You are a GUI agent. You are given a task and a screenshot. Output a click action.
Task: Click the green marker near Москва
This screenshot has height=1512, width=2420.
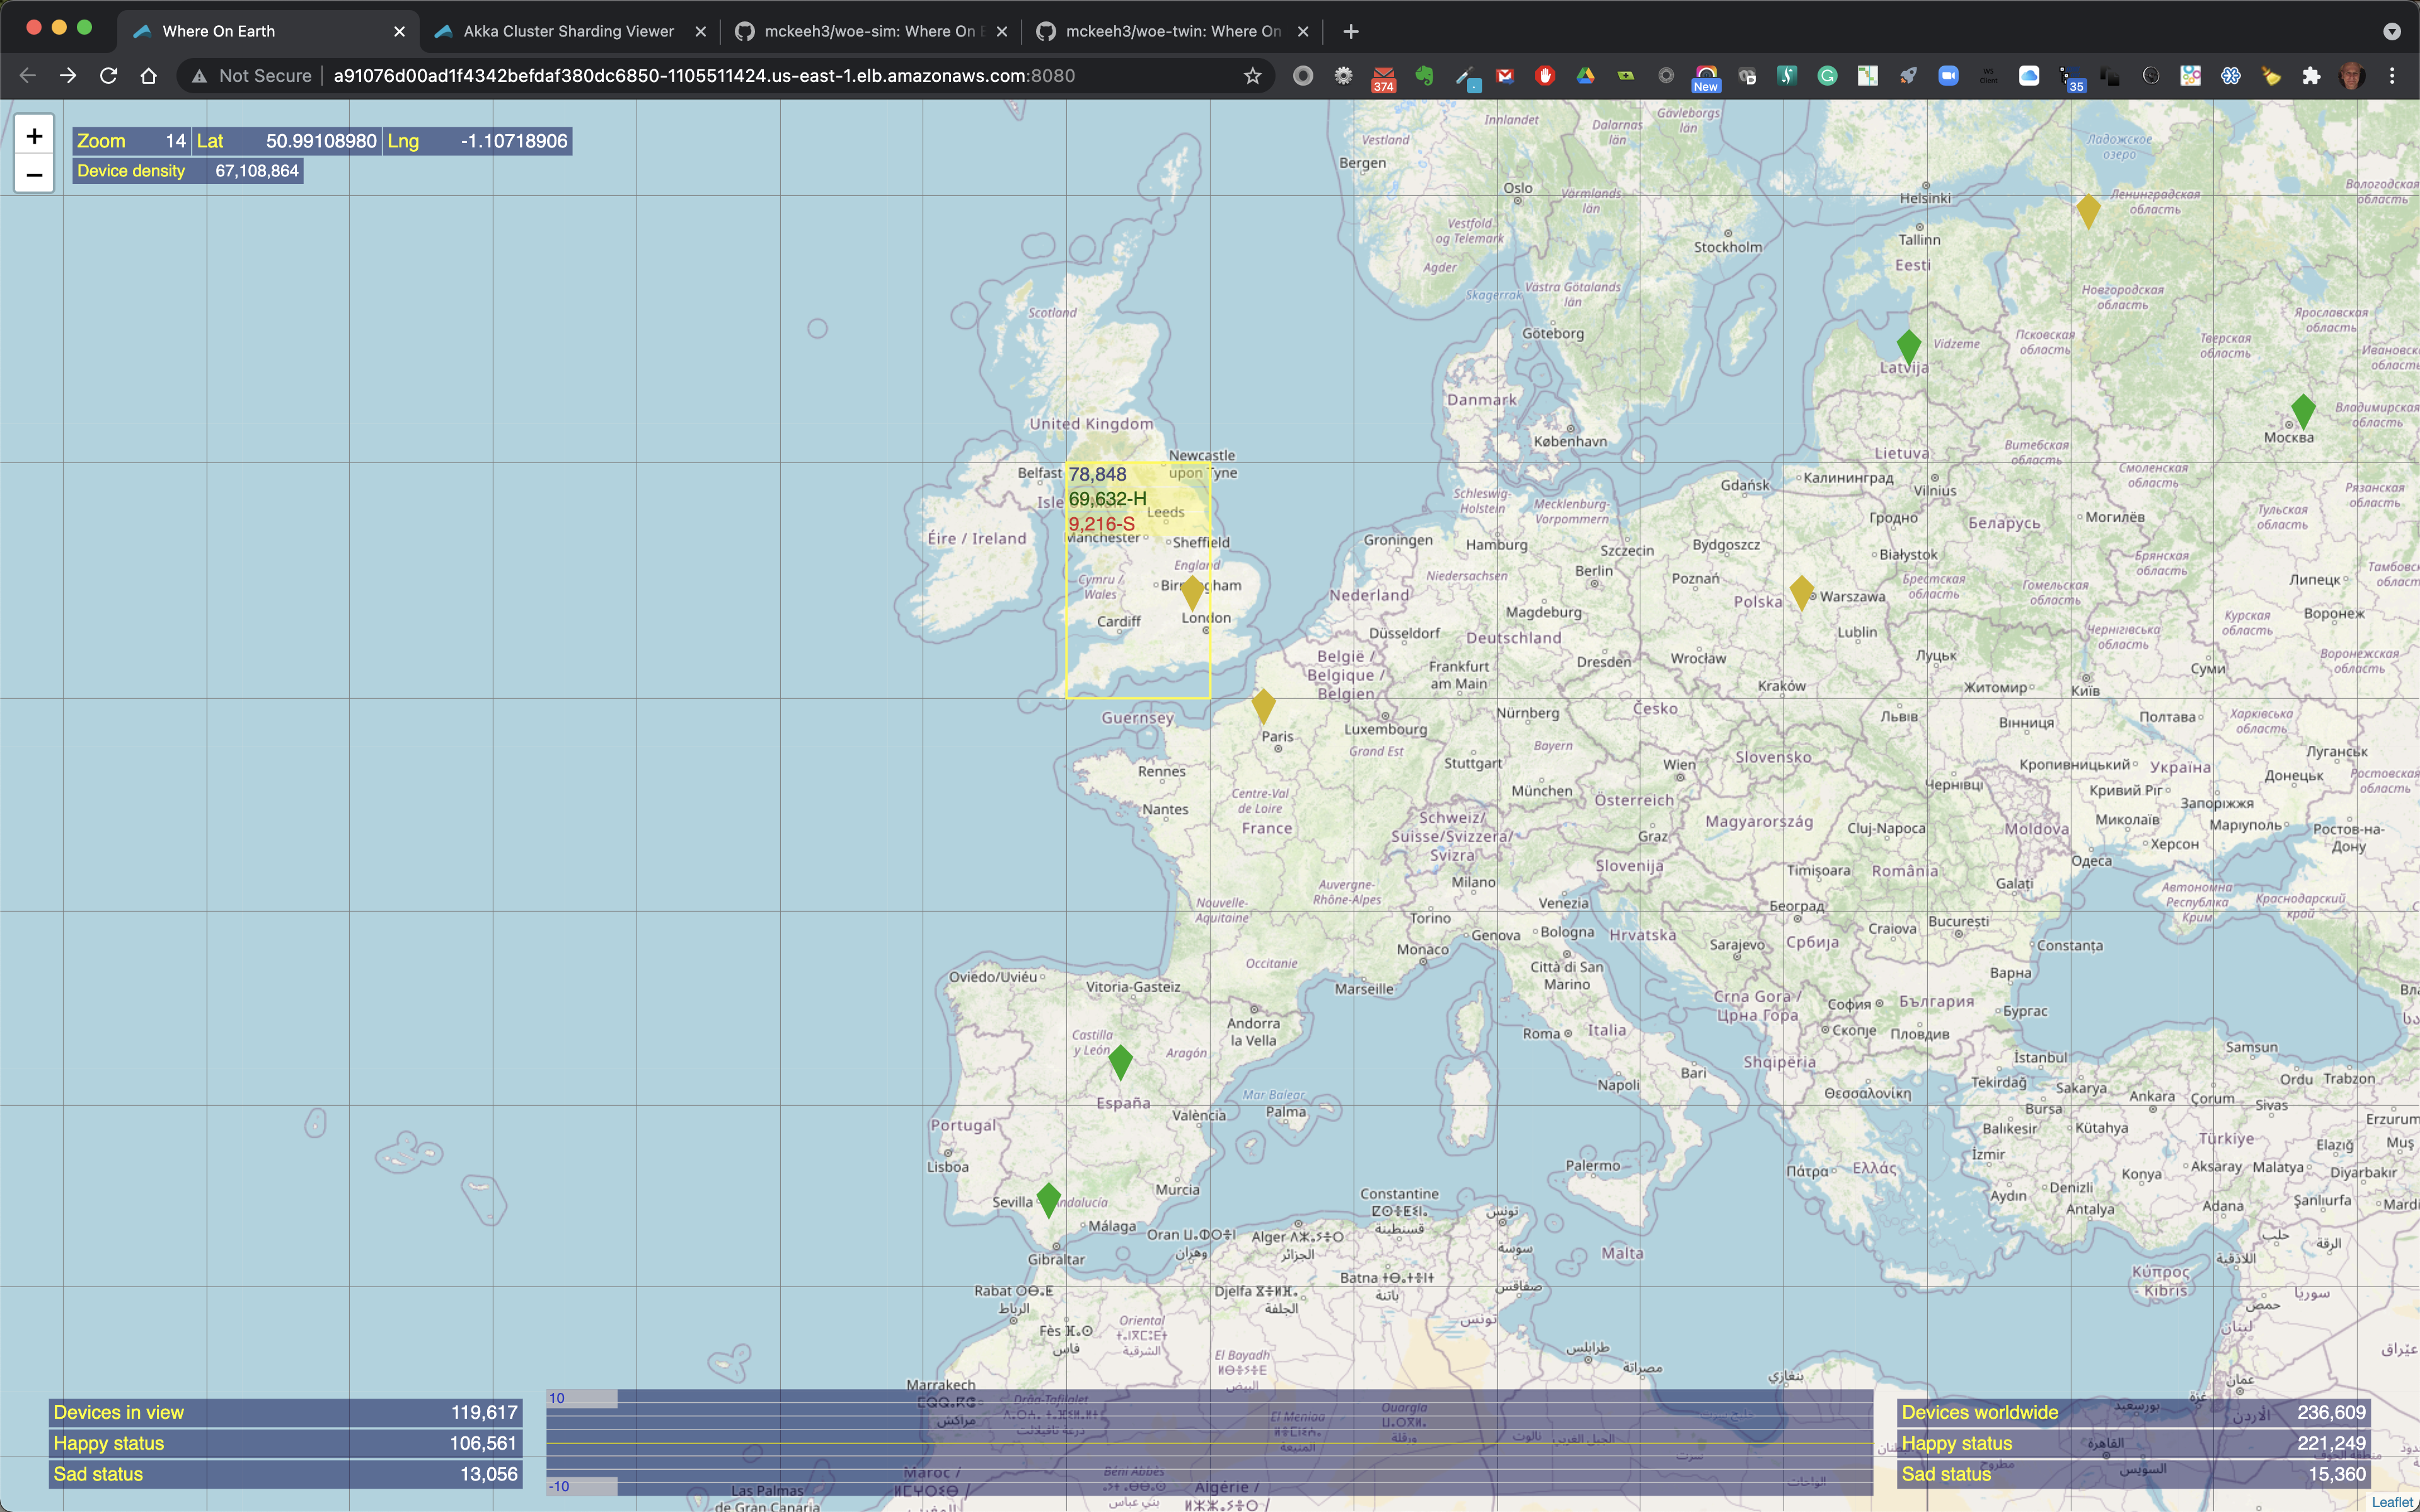(2303, 409)
